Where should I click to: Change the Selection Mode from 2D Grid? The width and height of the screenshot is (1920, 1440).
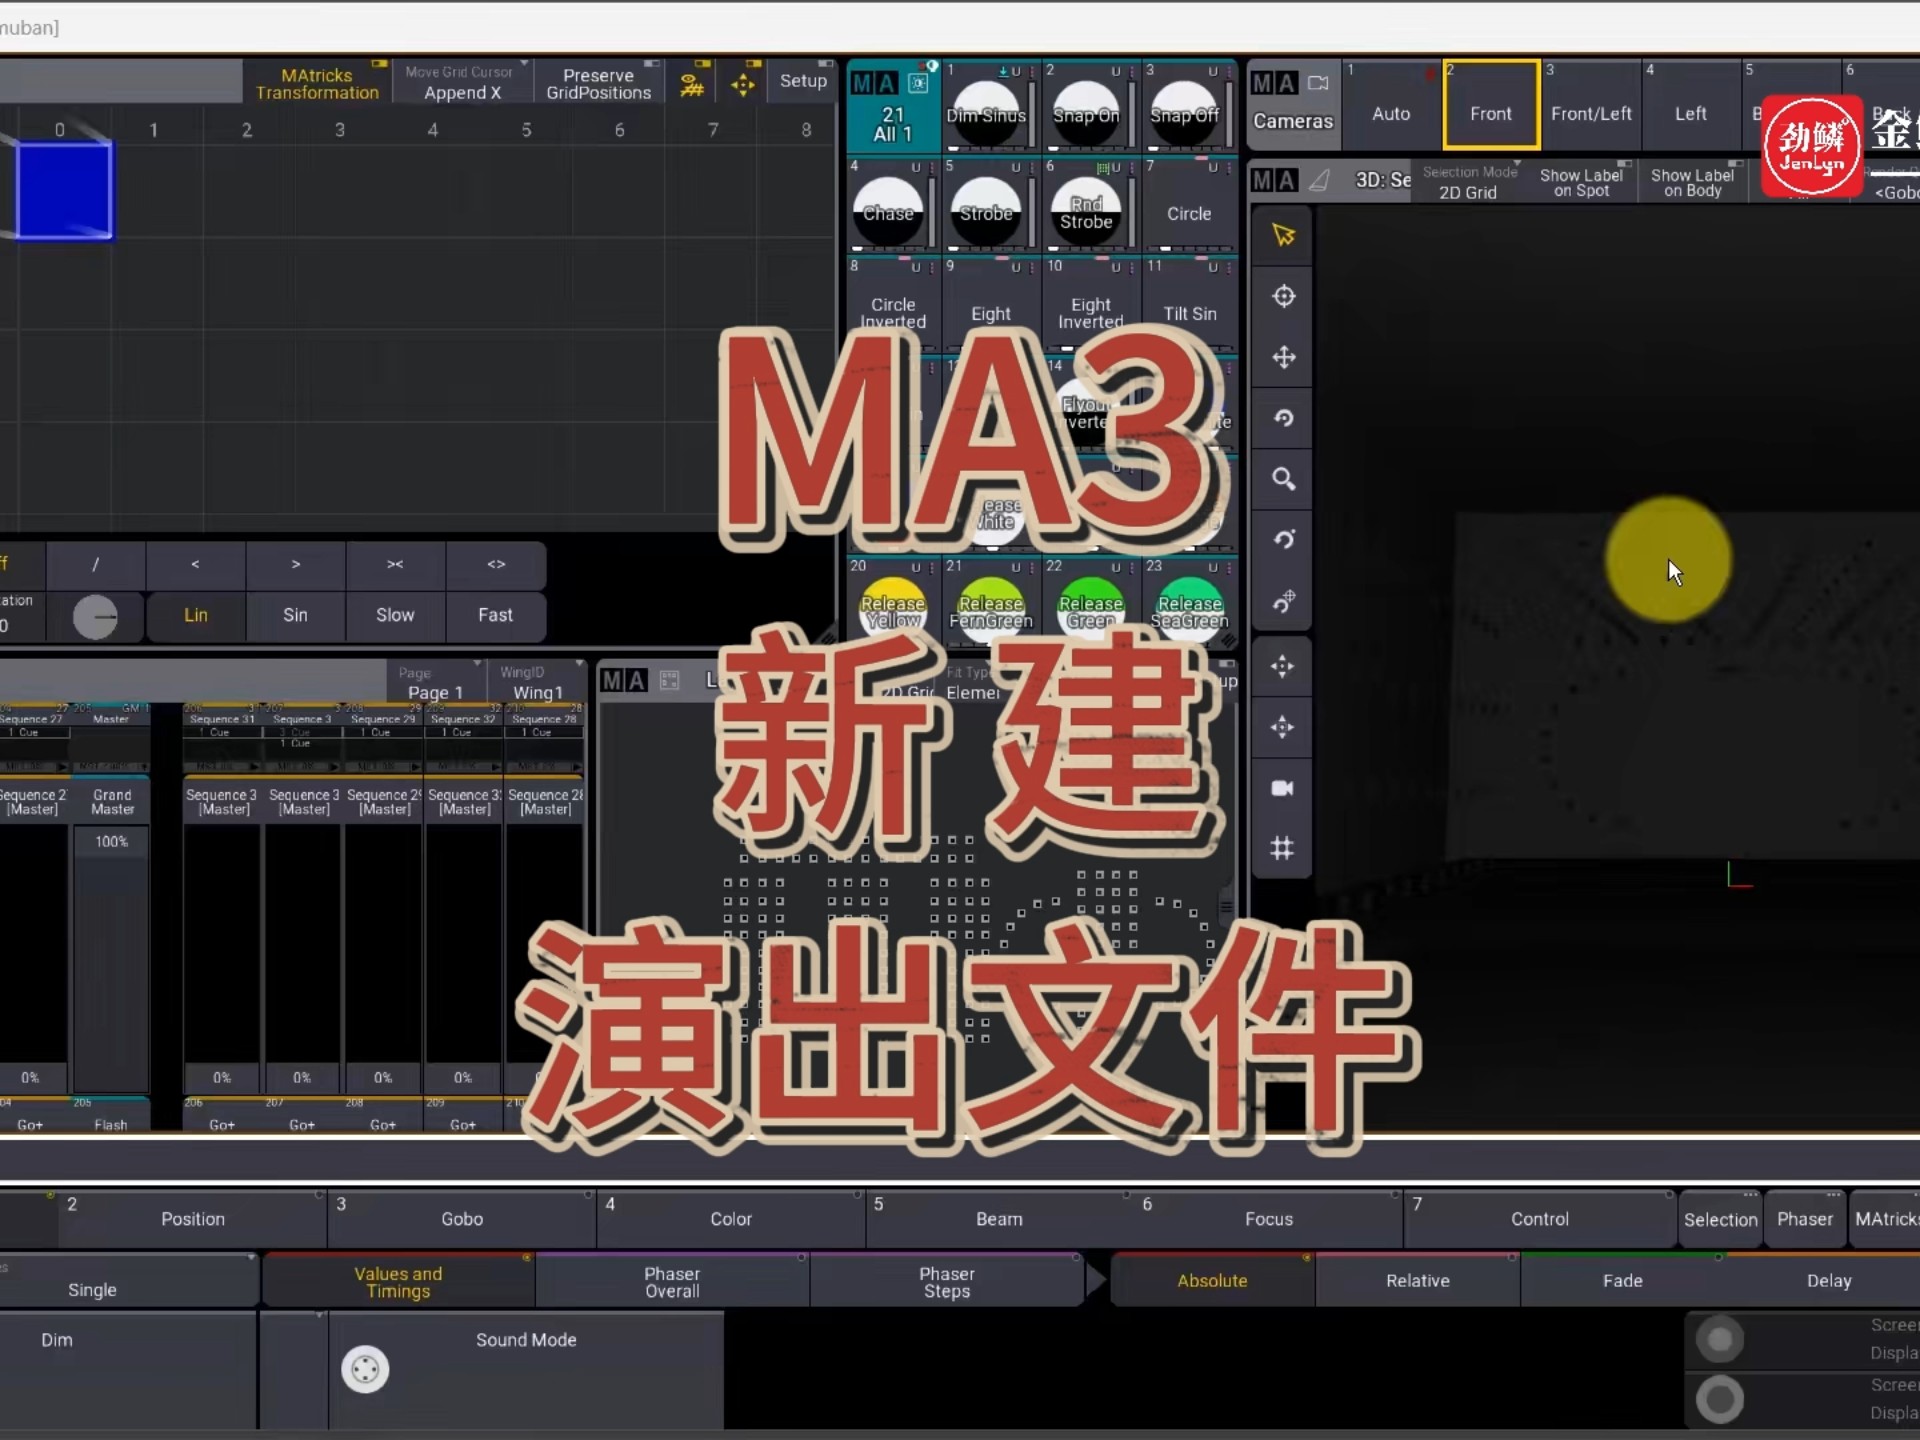point(1467,181)
